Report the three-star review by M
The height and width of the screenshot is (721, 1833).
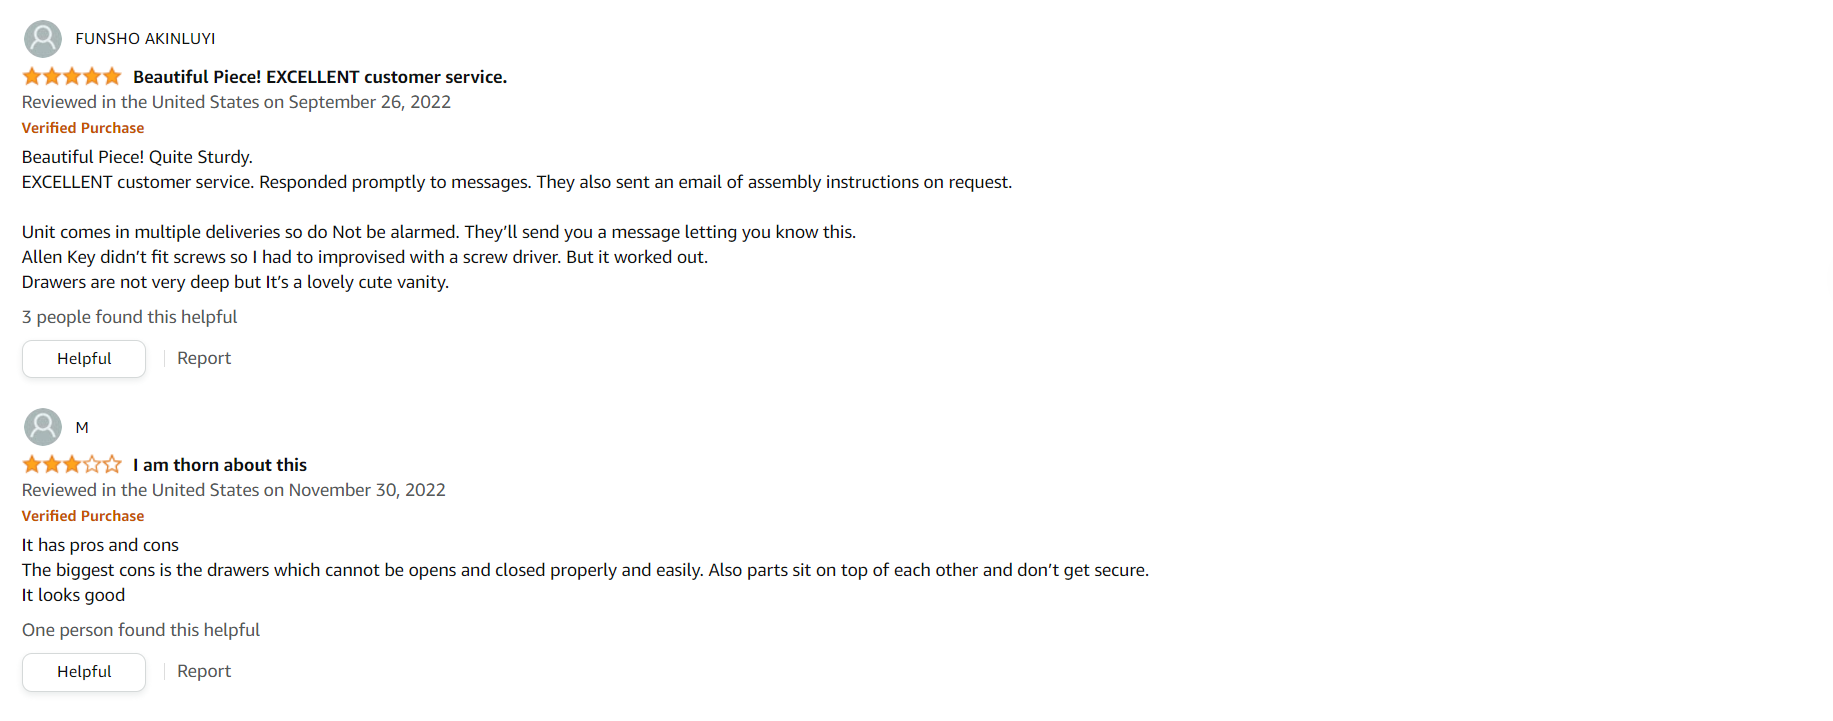pyautogui.click(x=204, y=672)
